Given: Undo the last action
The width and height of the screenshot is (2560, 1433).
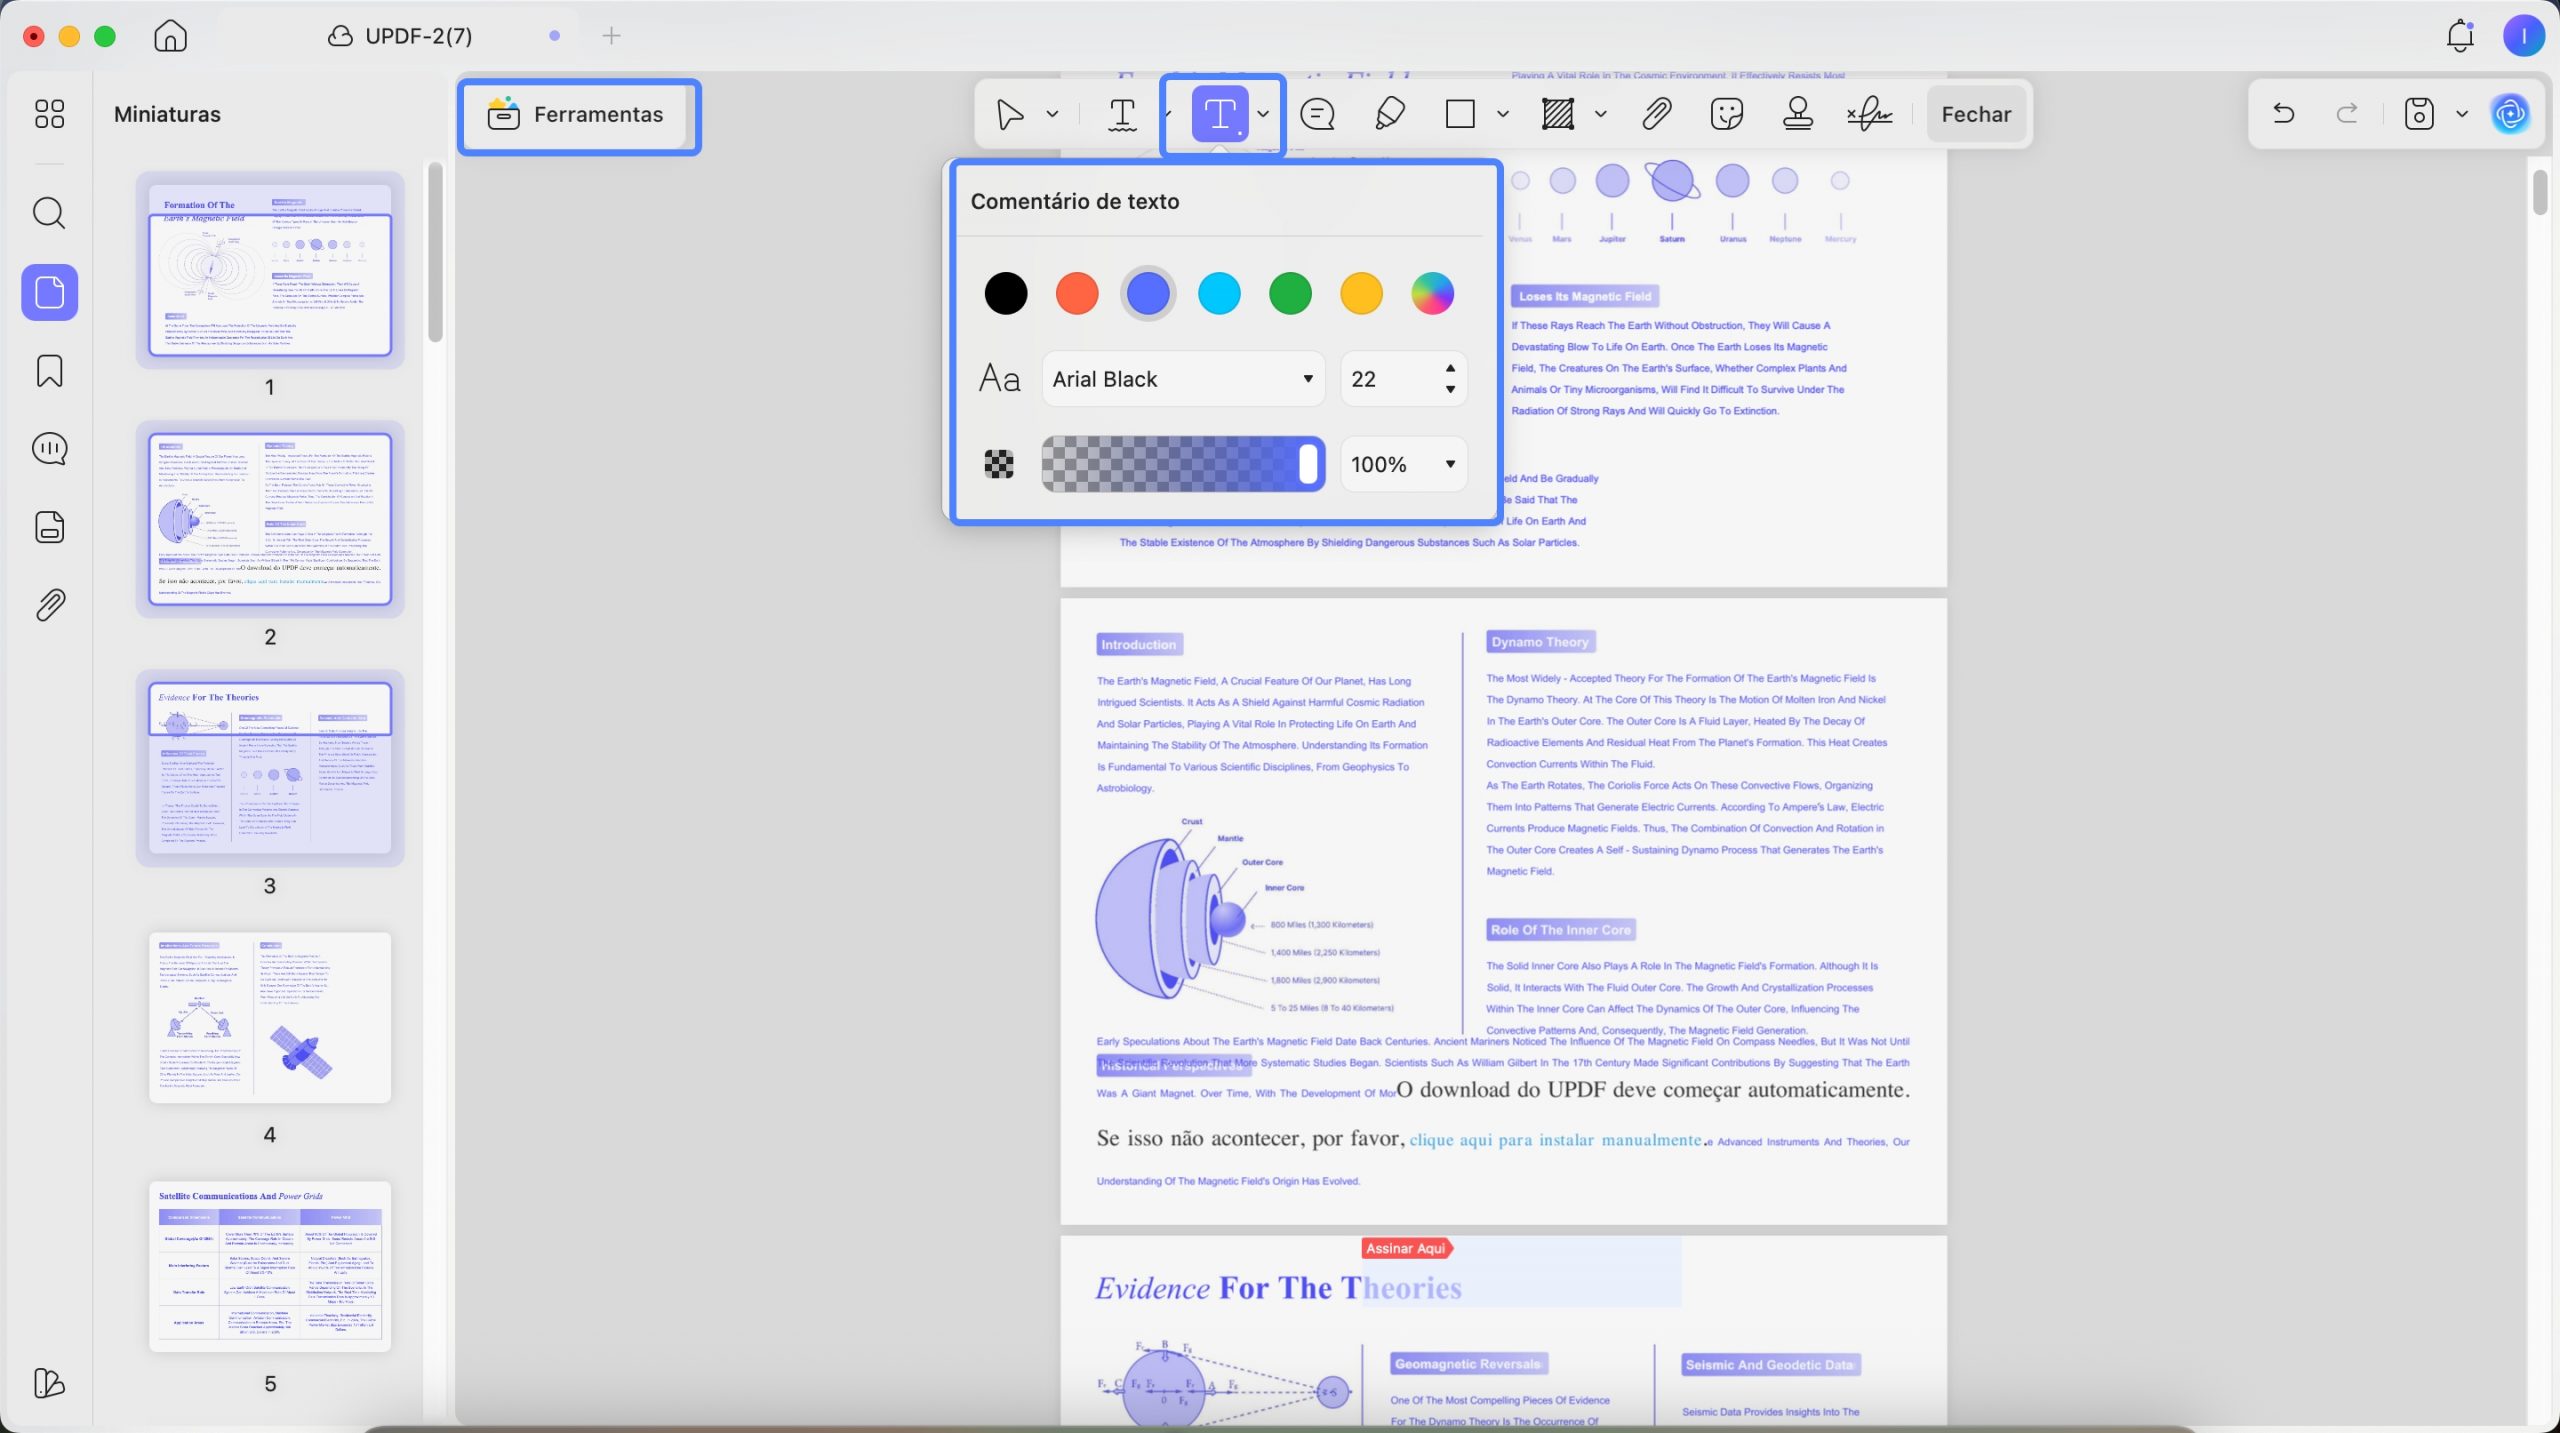Looking at the screenshot, I should 2283,114.
